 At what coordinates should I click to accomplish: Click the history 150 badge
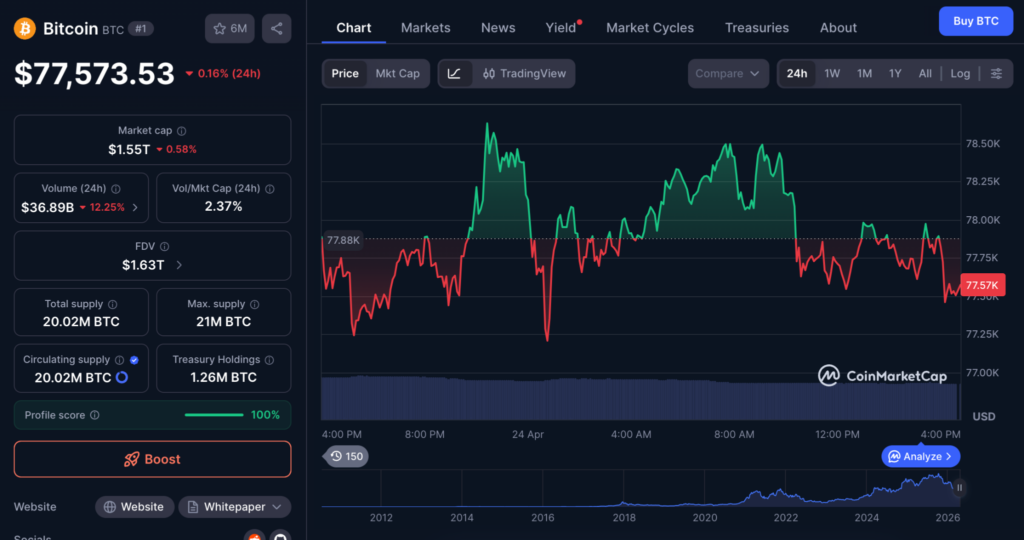click(346, 456)
